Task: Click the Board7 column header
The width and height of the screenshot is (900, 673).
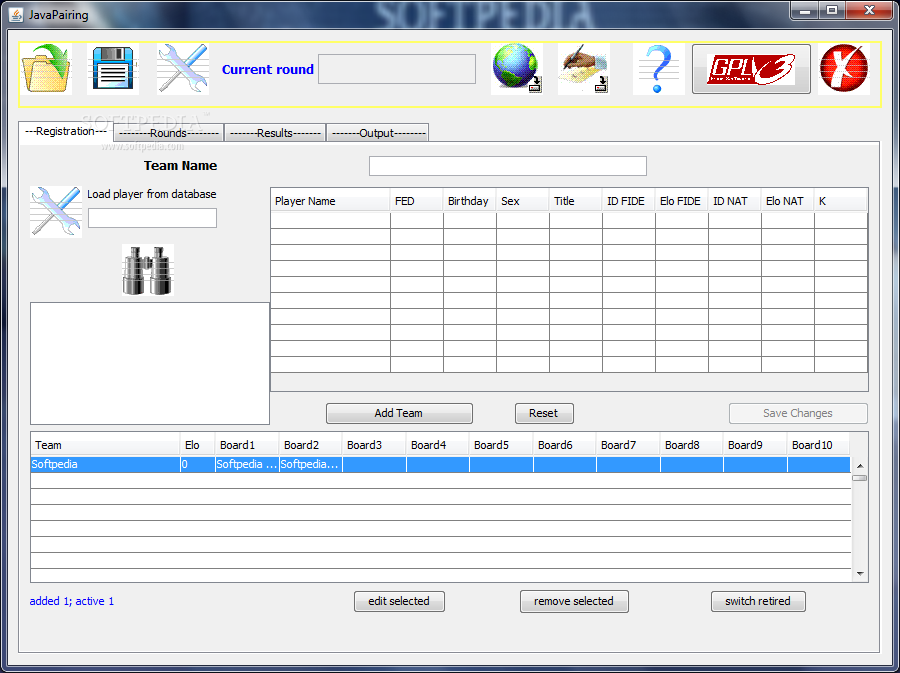Action: pos(628,445)
